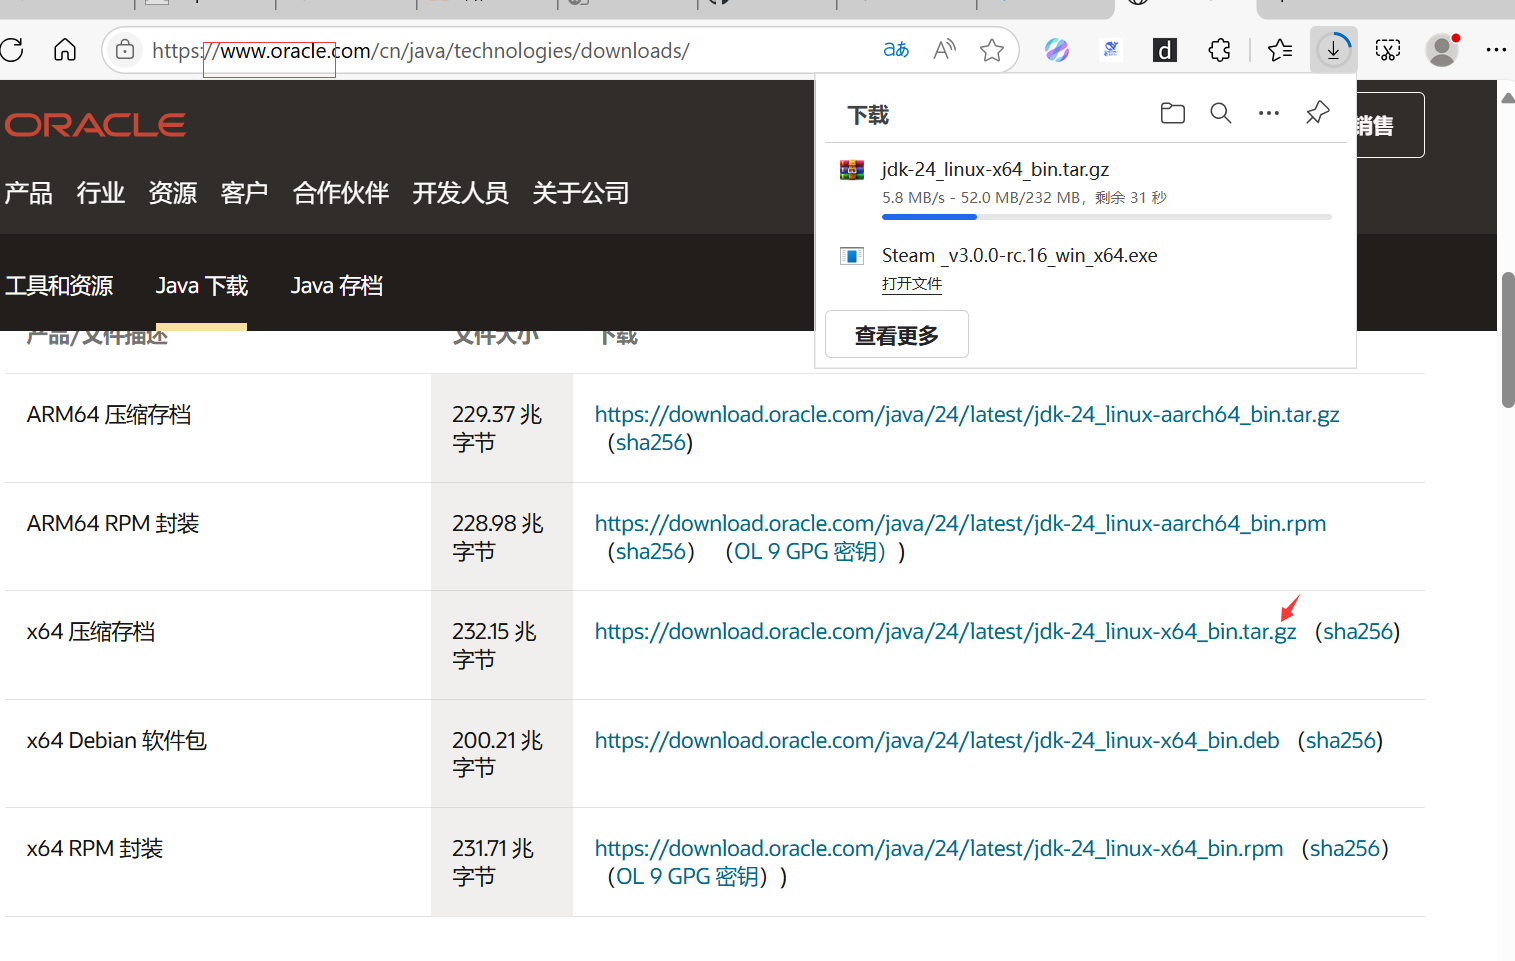Viewport: 1515px width, 961px height.
Task: Activate the read aloud icon
Action: click(x=944, y=50)
